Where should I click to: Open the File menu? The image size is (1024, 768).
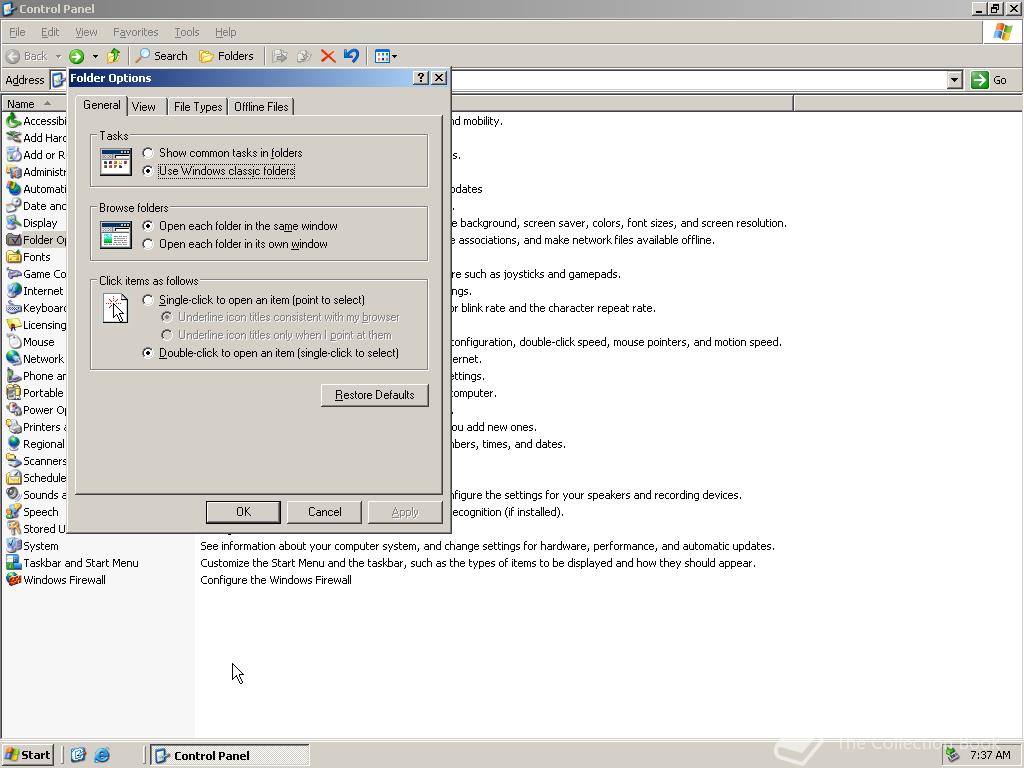[17, 32]
